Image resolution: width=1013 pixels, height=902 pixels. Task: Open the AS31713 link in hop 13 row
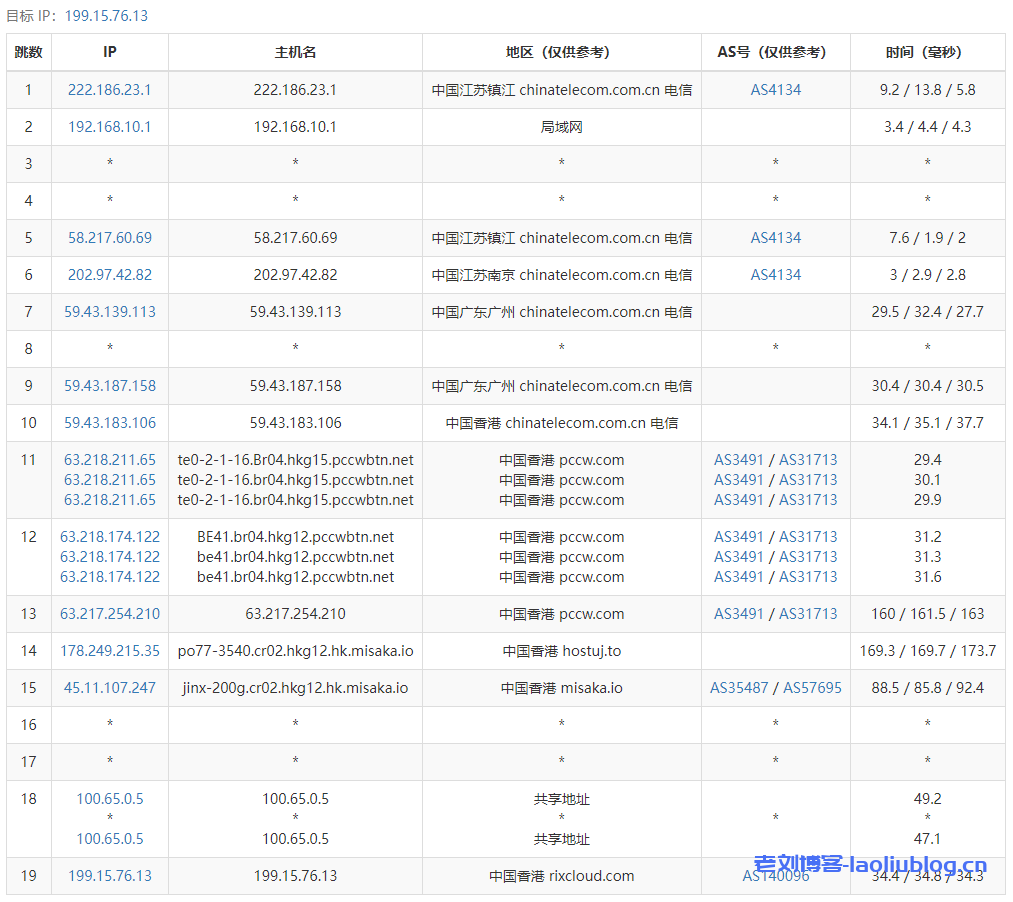(808, 614)
